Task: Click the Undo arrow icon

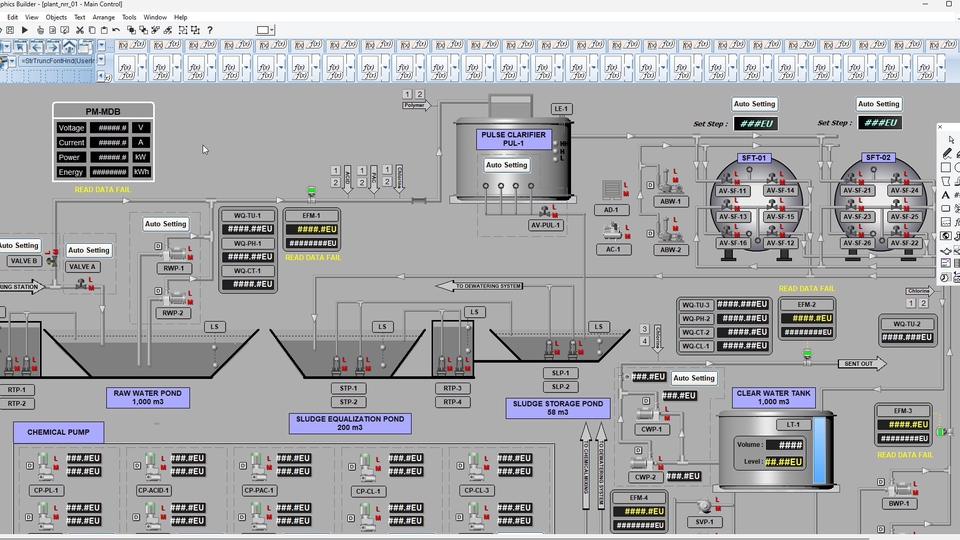Action: pyautogui.click(x=116, y=30)
